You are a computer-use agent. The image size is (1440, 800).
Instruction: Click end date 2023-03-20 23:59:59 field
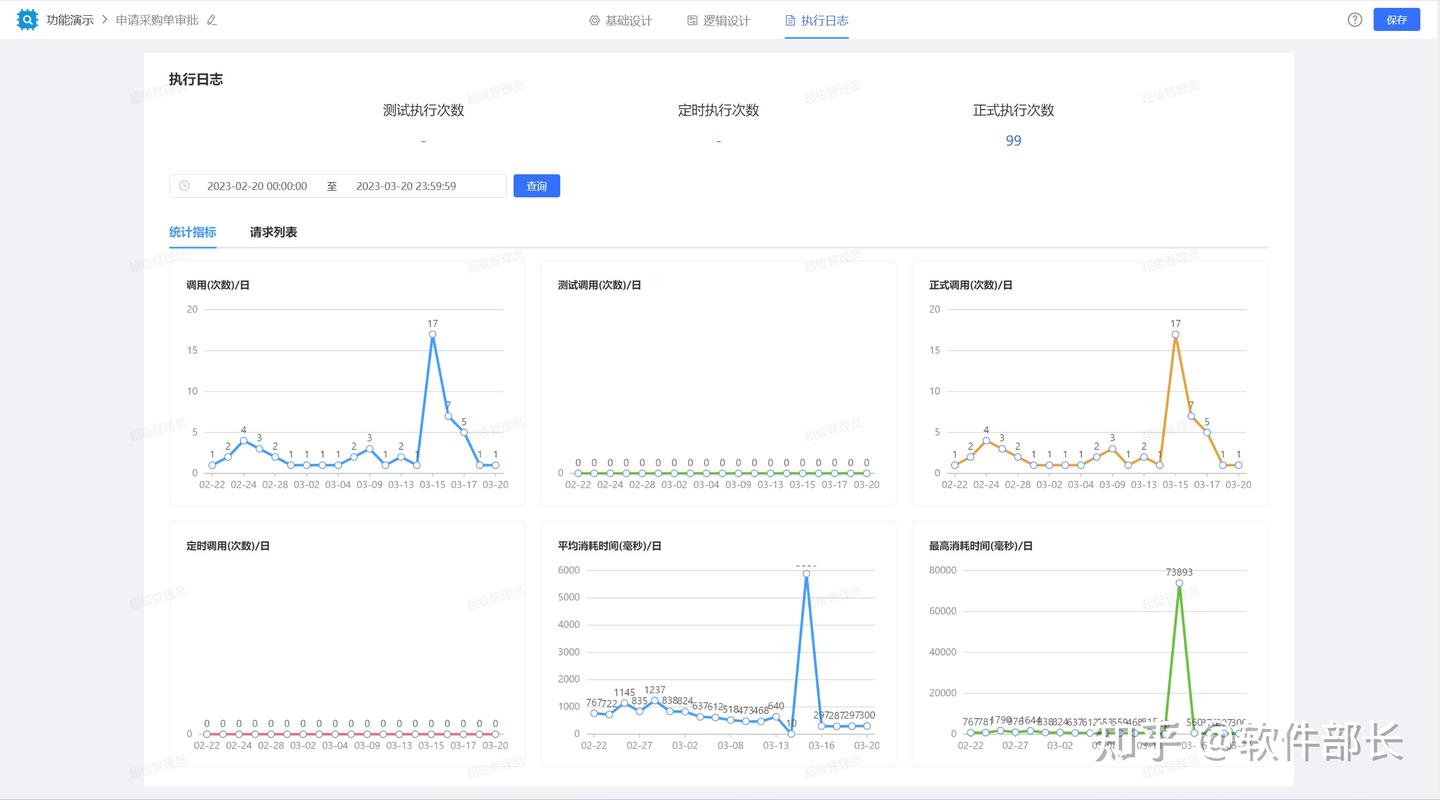pyautogui.click(x=406, y=186)
